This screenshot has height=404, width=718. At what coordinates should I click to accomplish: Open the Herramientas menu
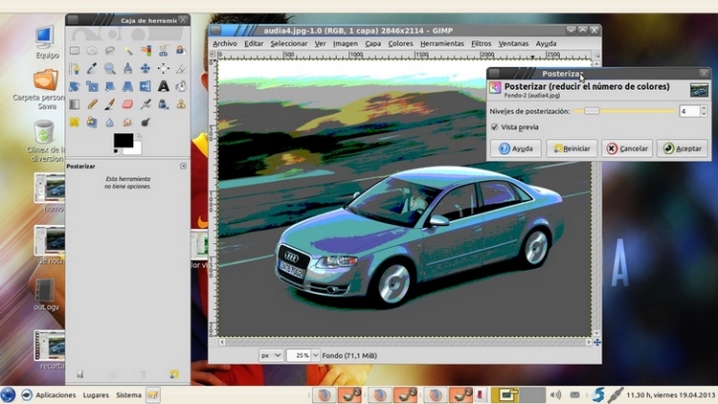tap(442, 44)
